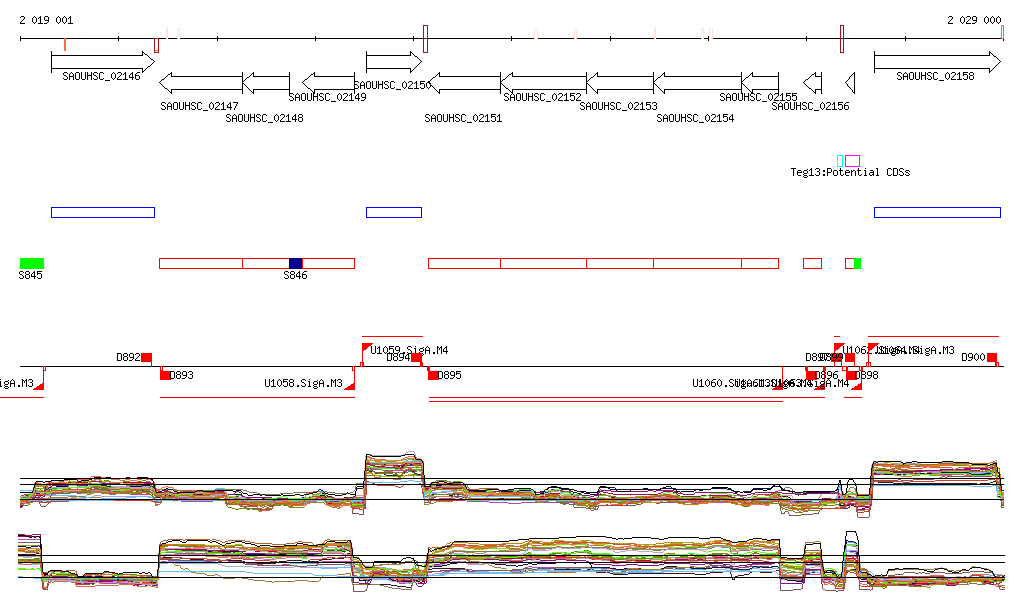This screenshot has height=611, width=1024.
Task: Click the end coordinate 2 029 000
Action: [974, 20]
